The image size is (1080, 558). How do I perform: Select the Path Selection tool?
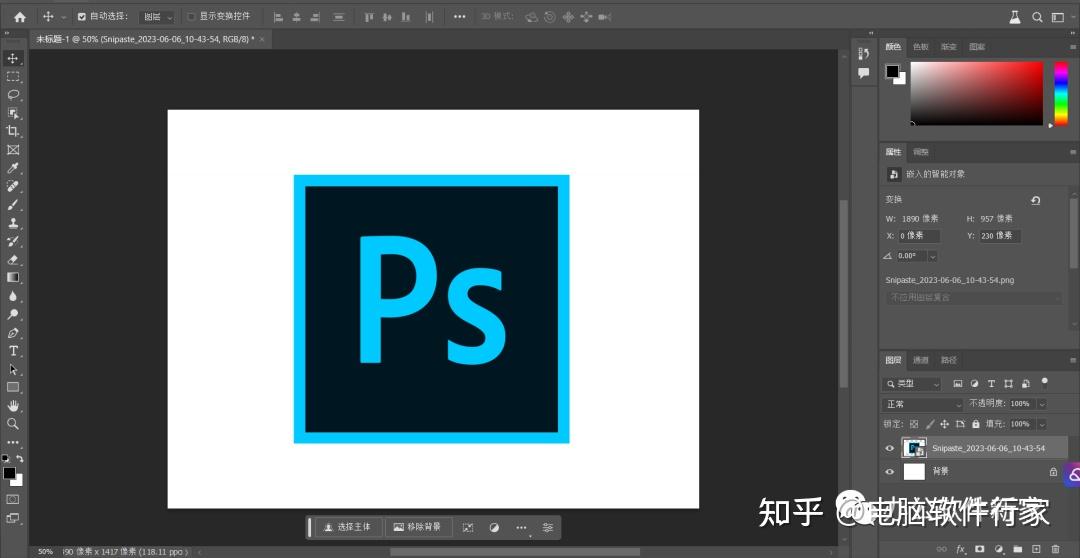[12, 369]
